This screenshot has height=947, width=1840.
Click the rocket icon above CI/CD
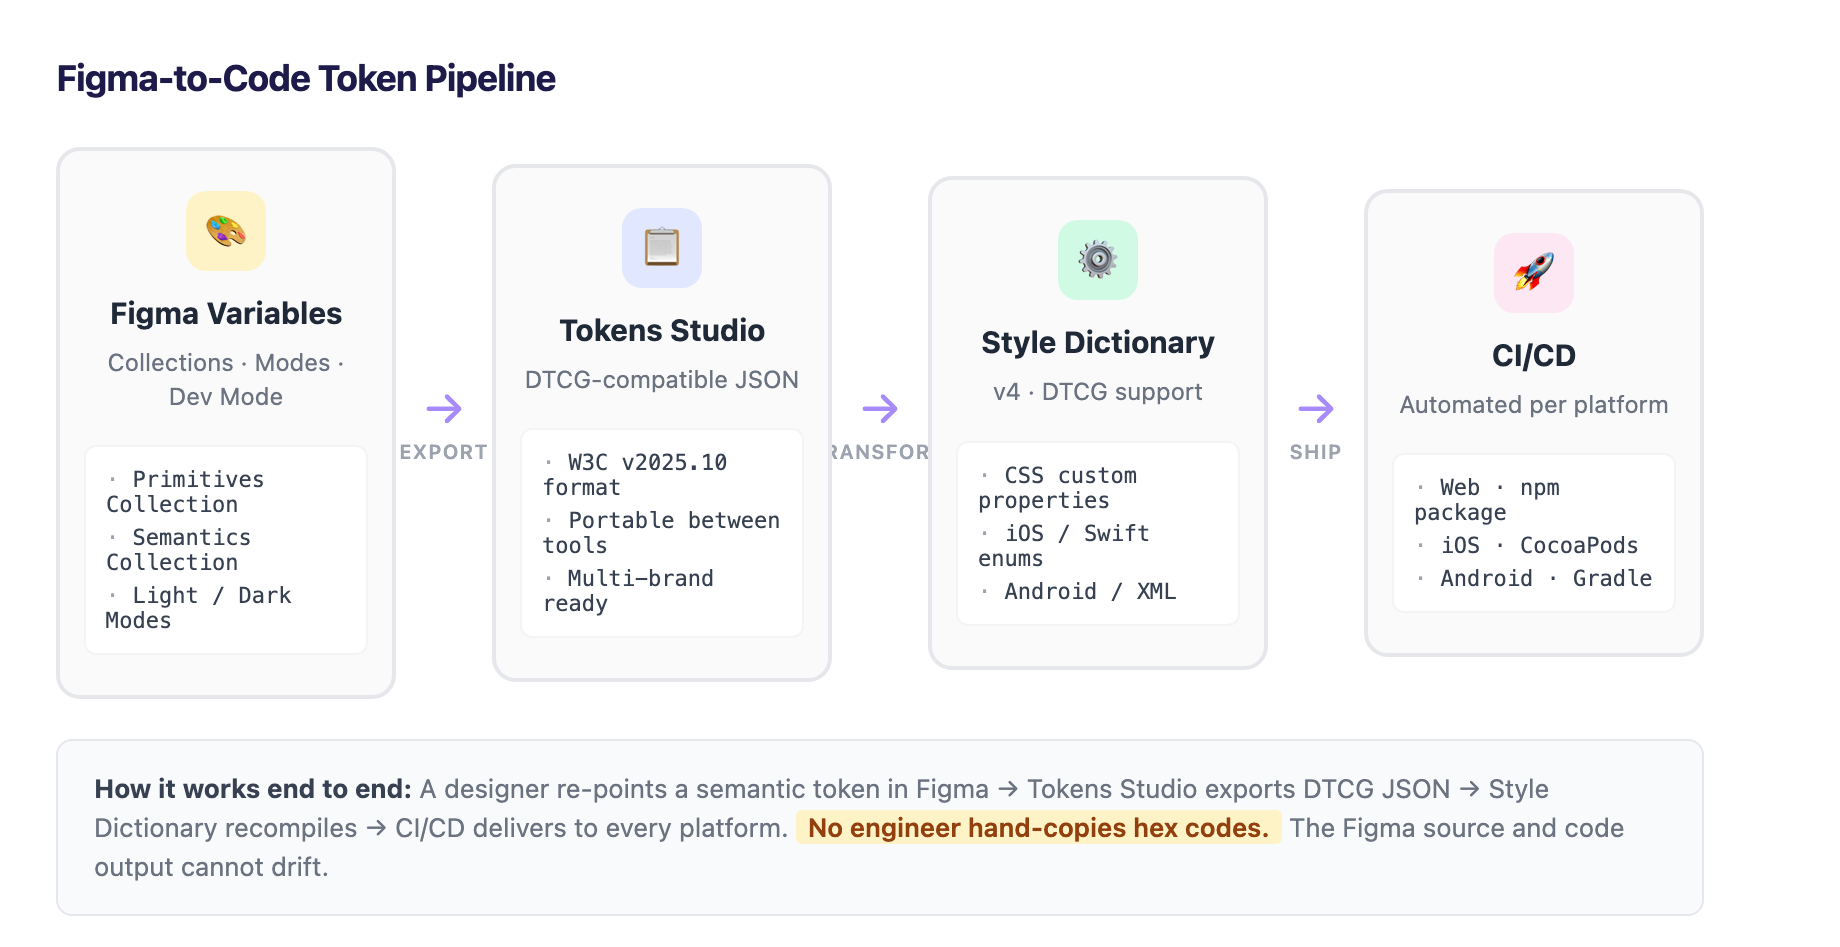(x=1534, y=273)
